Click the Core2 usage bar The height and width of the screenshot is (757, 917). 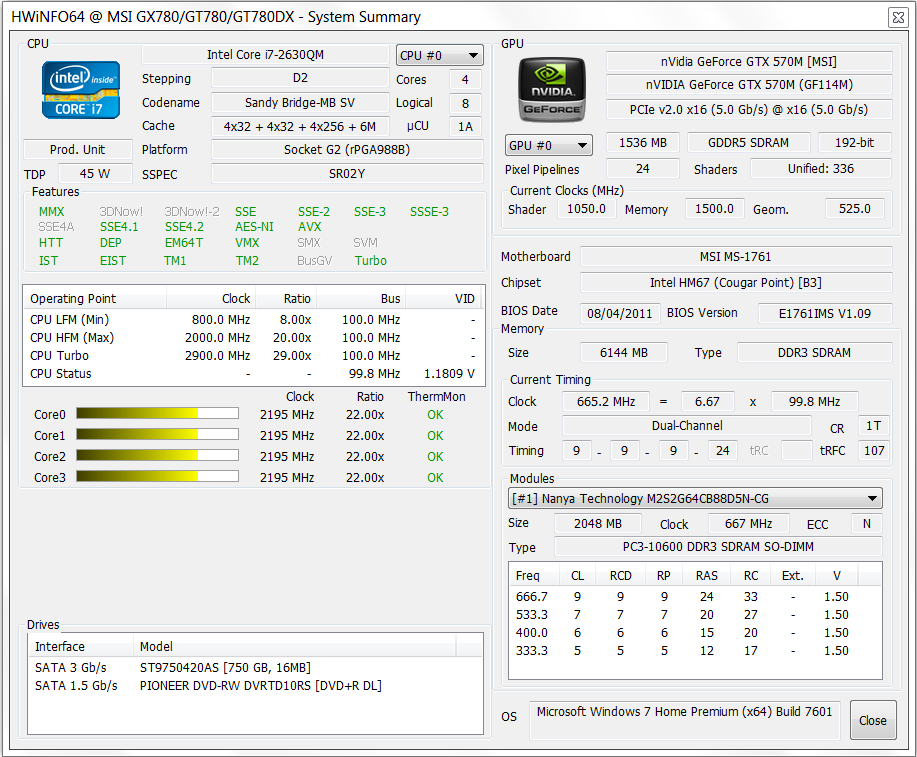click(157, 456)
